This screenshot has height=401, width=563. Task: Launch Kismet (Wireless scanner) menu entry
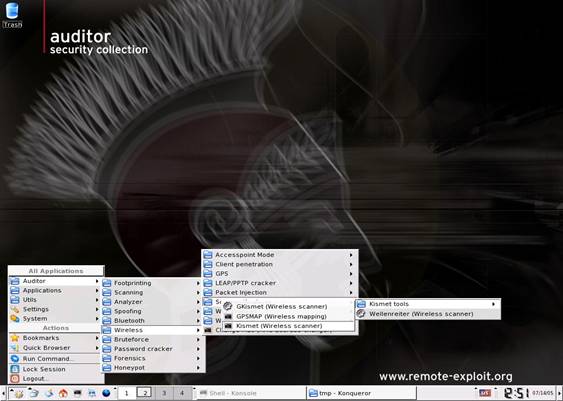click(288, 326)
